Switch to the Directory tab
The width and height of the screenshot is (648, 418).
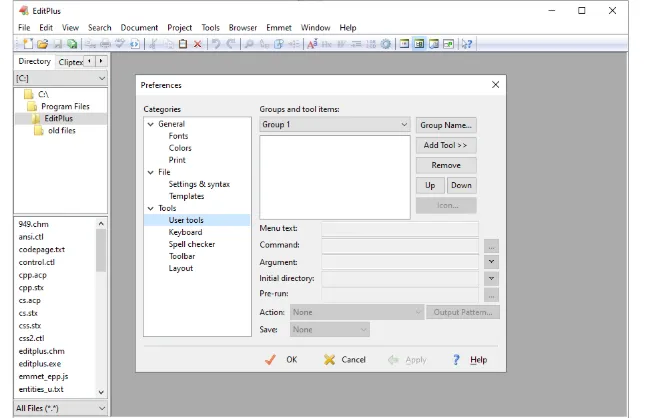34,61
